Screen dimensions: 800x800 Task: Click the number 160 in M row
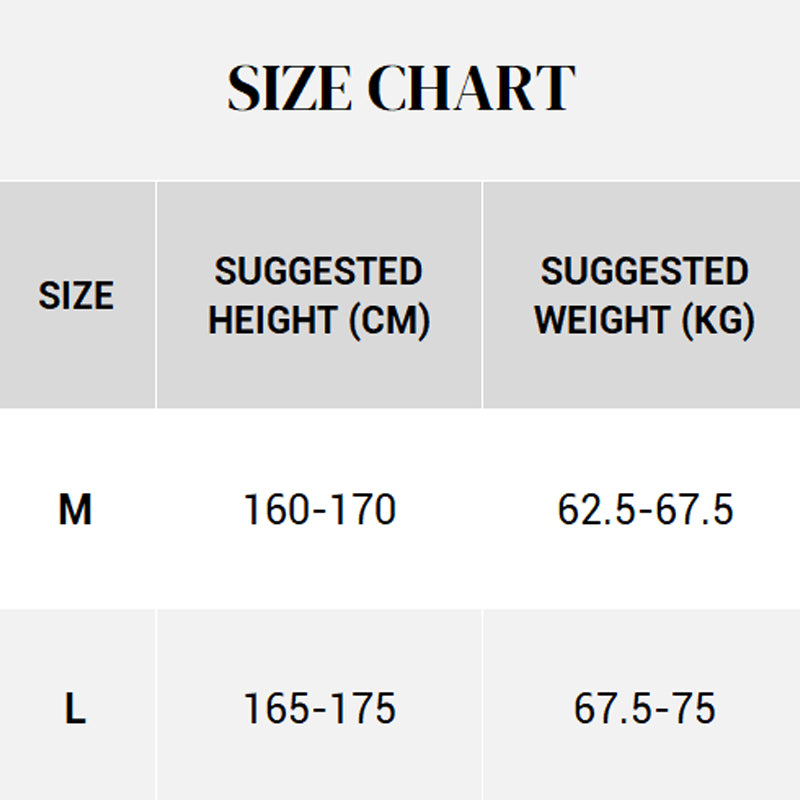coord(277,509)
